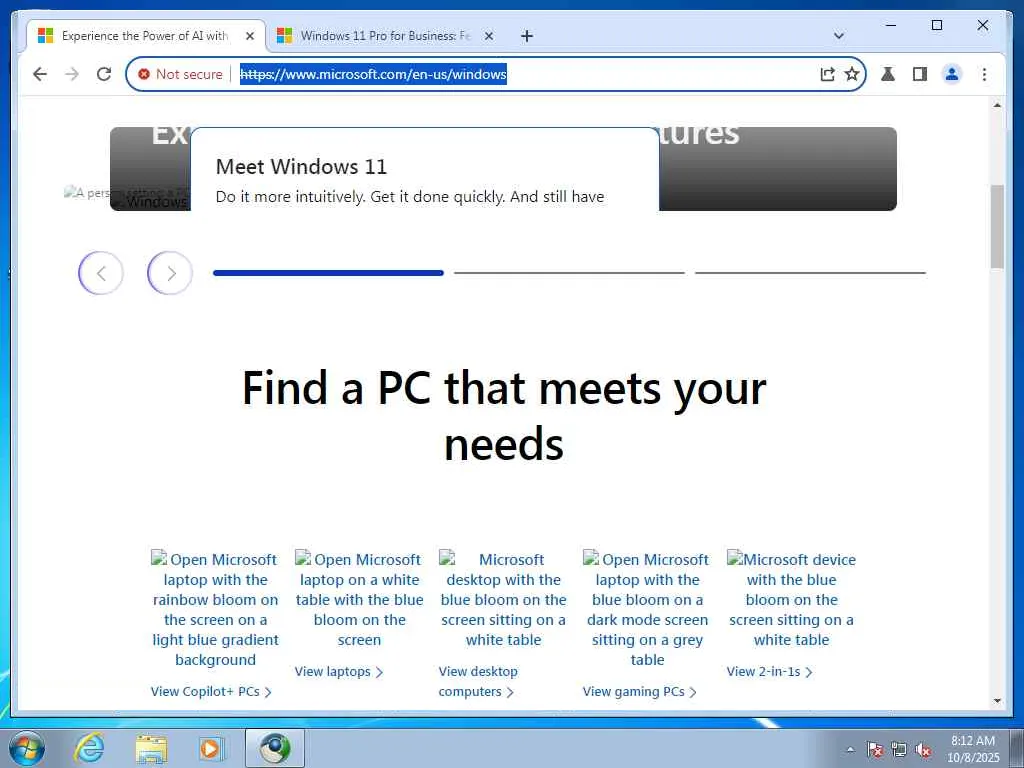The image size is (1024, 768).
Task: Click Microsoft device blue bloom image
Action: [x=791, y=600]
